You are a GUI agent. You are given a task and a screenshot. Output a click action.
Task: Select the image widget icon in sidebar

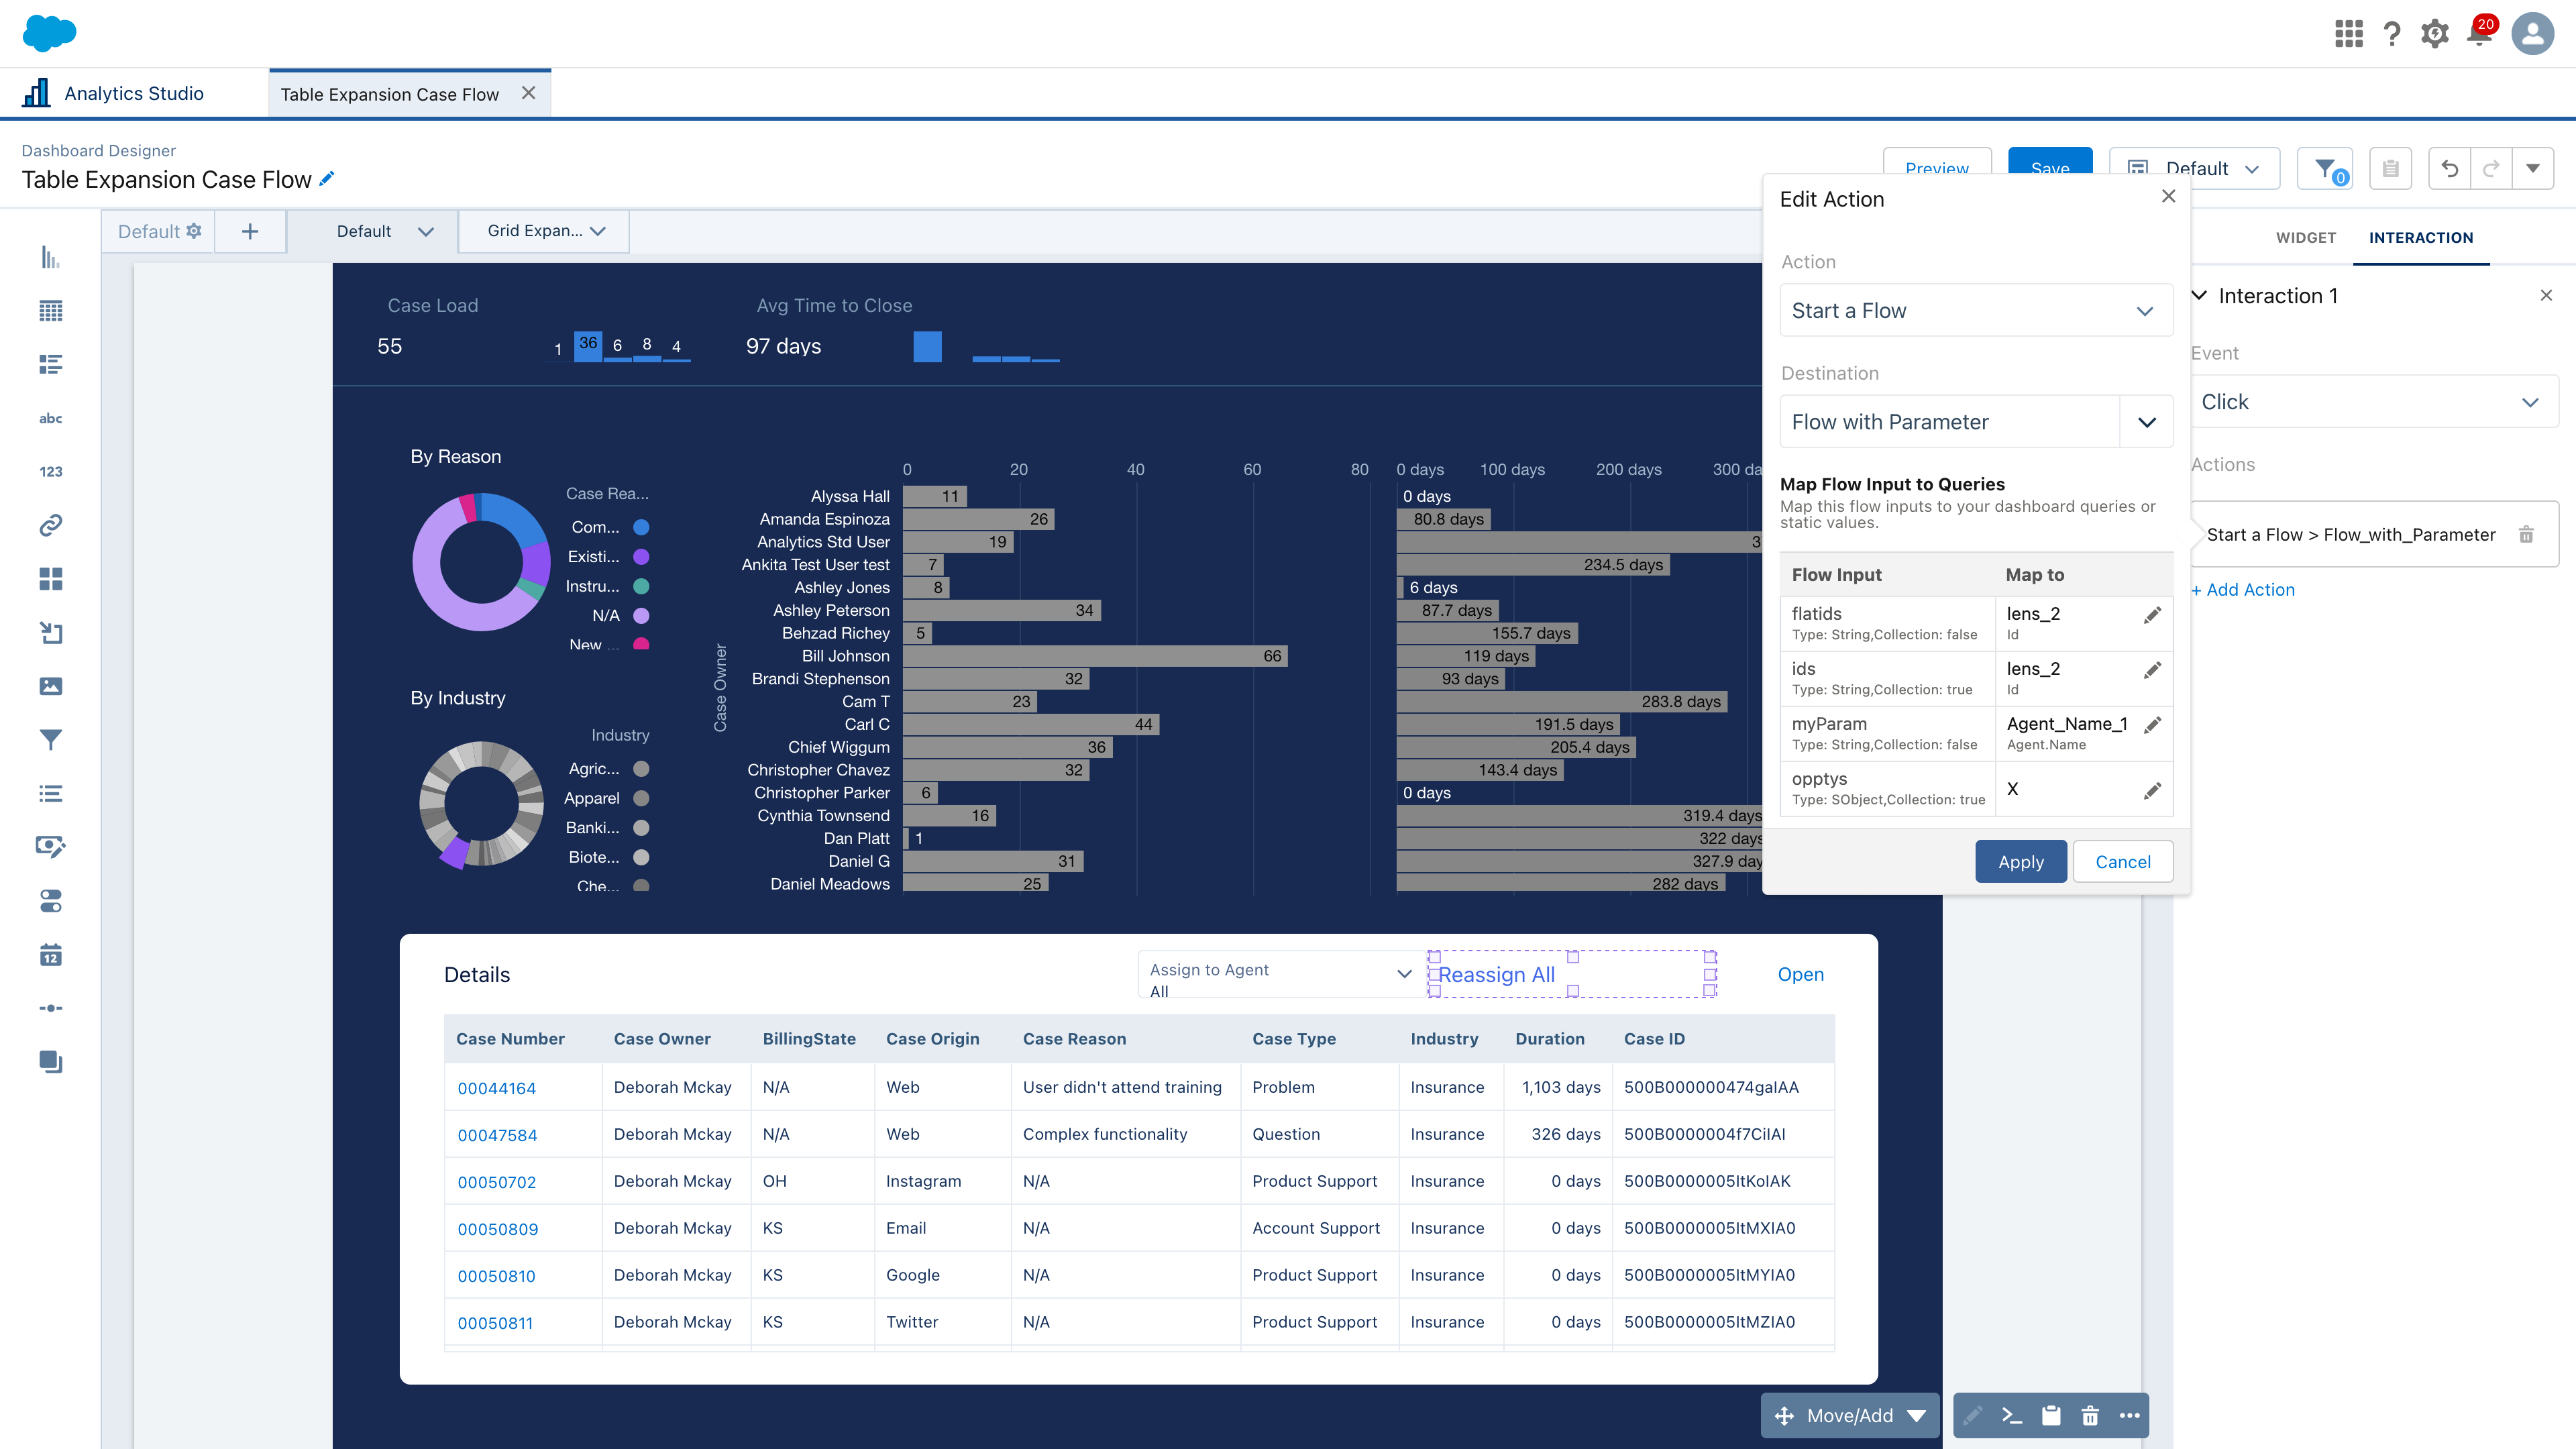(x=50, y=686)
